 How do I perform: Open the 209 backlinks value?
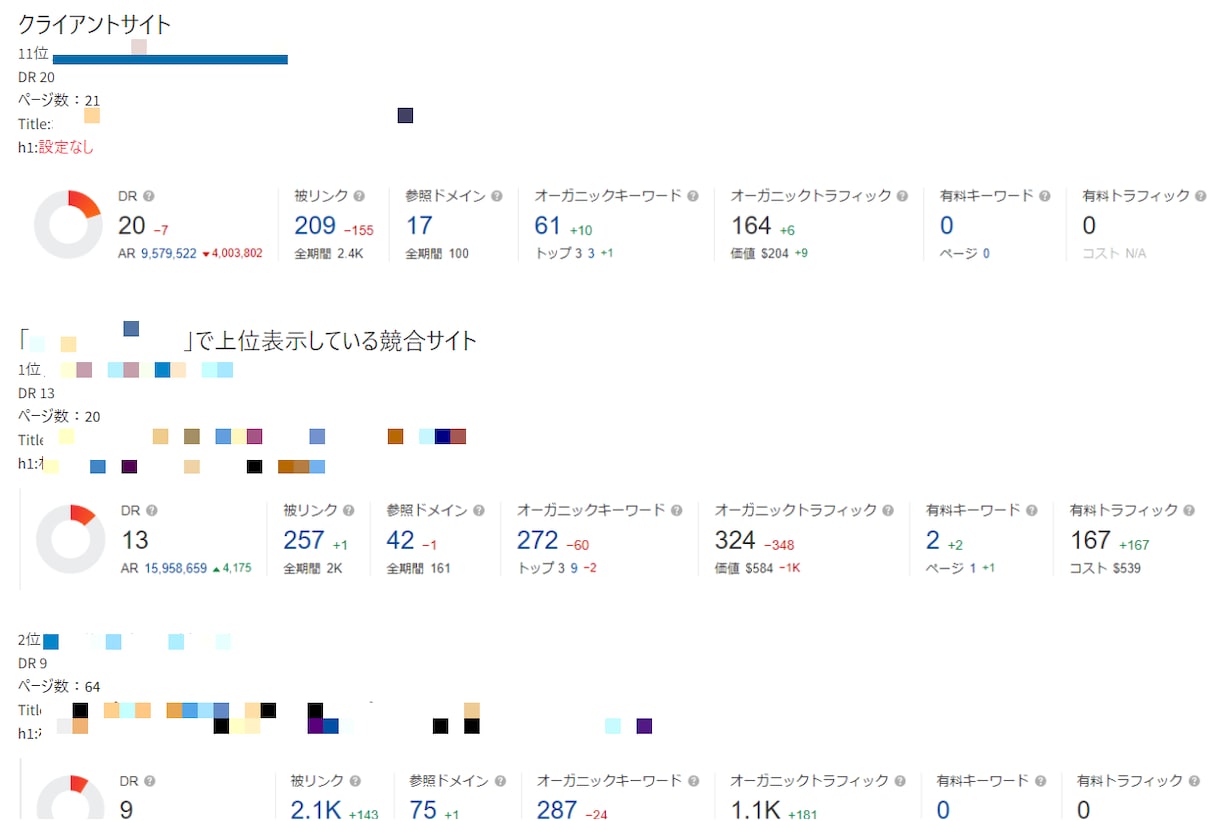(315, 226)
